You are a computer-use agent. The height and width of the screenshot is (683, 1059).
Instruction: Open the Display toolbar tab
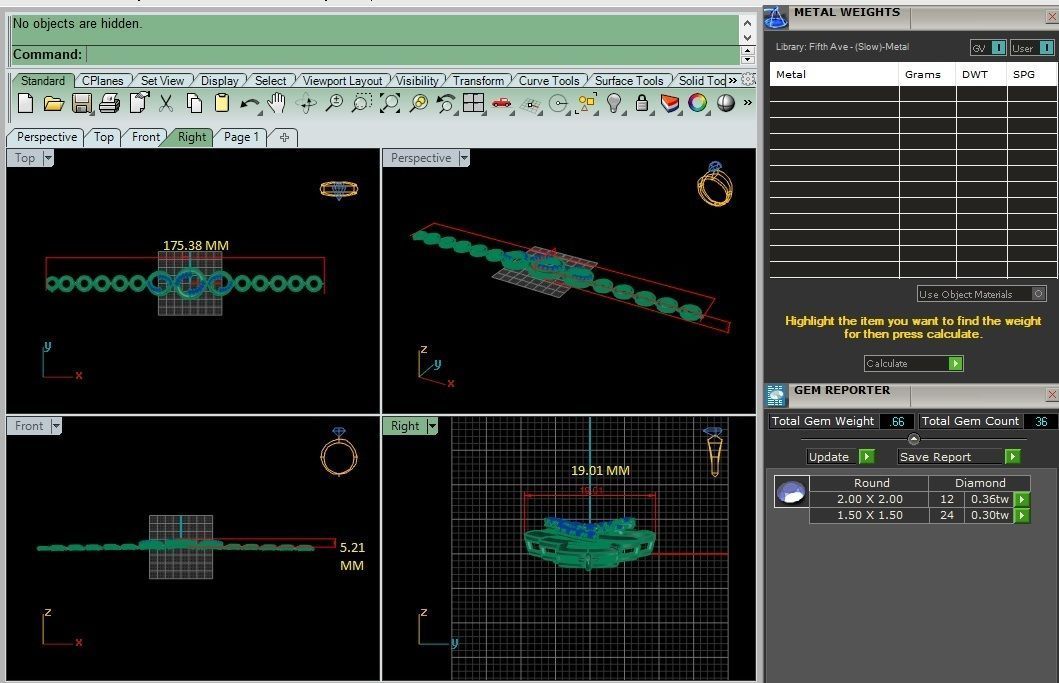pyautogui.click(x=219, y=80)
